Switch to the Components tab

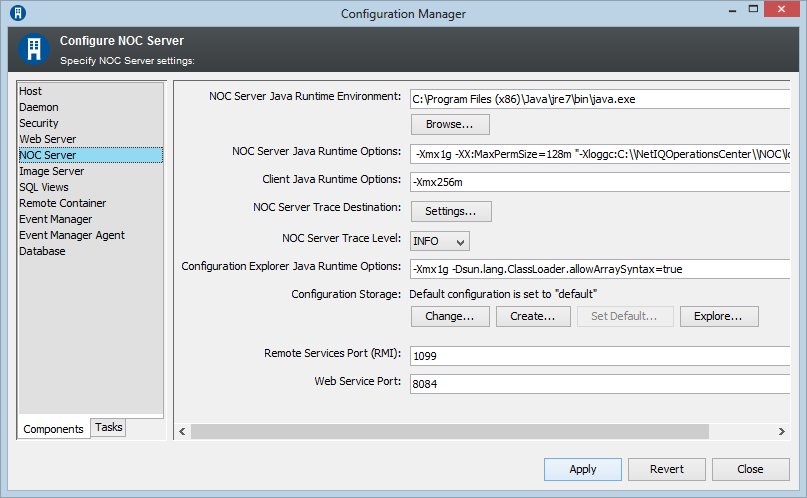click(54, 429)
